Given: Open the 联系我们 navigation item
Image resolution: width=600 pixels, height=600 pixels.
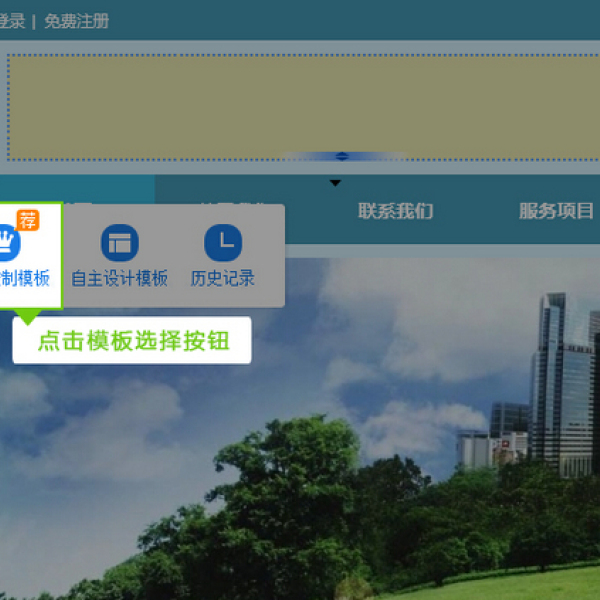Looking at the screenshot, I should point(395,211).
